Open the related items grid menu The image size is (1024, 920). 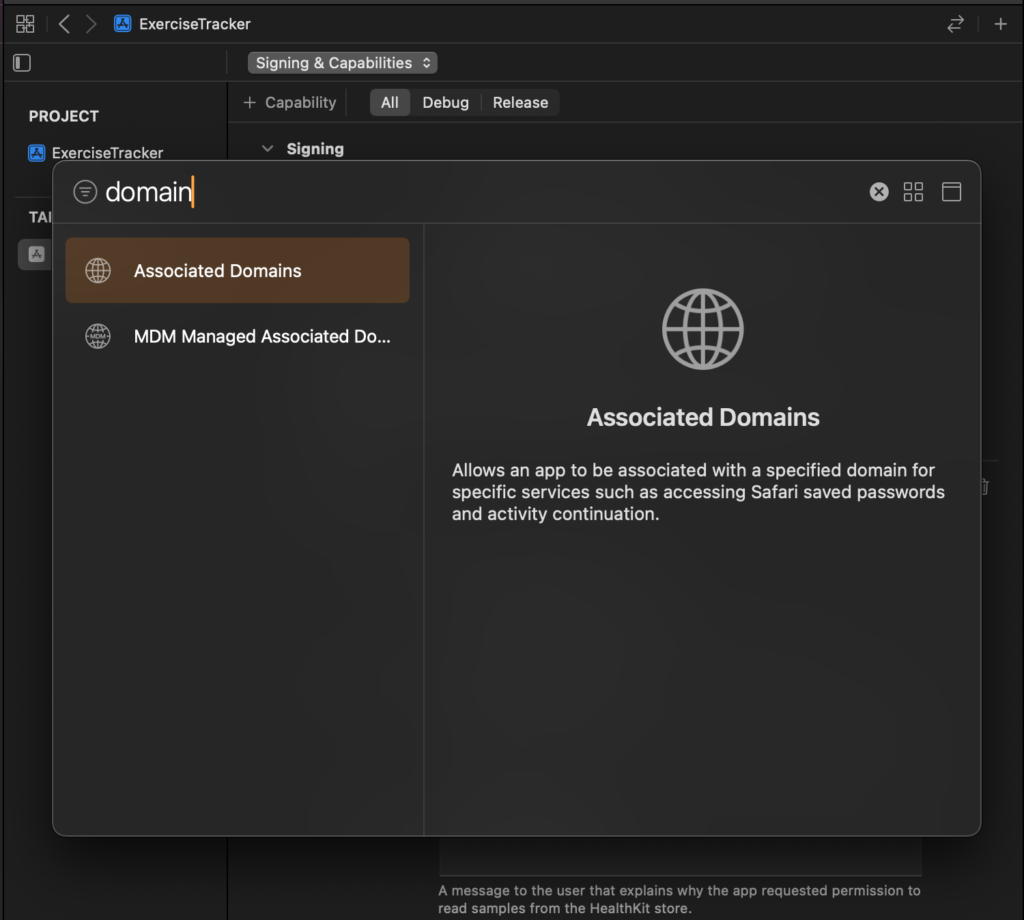coord(25,24)
